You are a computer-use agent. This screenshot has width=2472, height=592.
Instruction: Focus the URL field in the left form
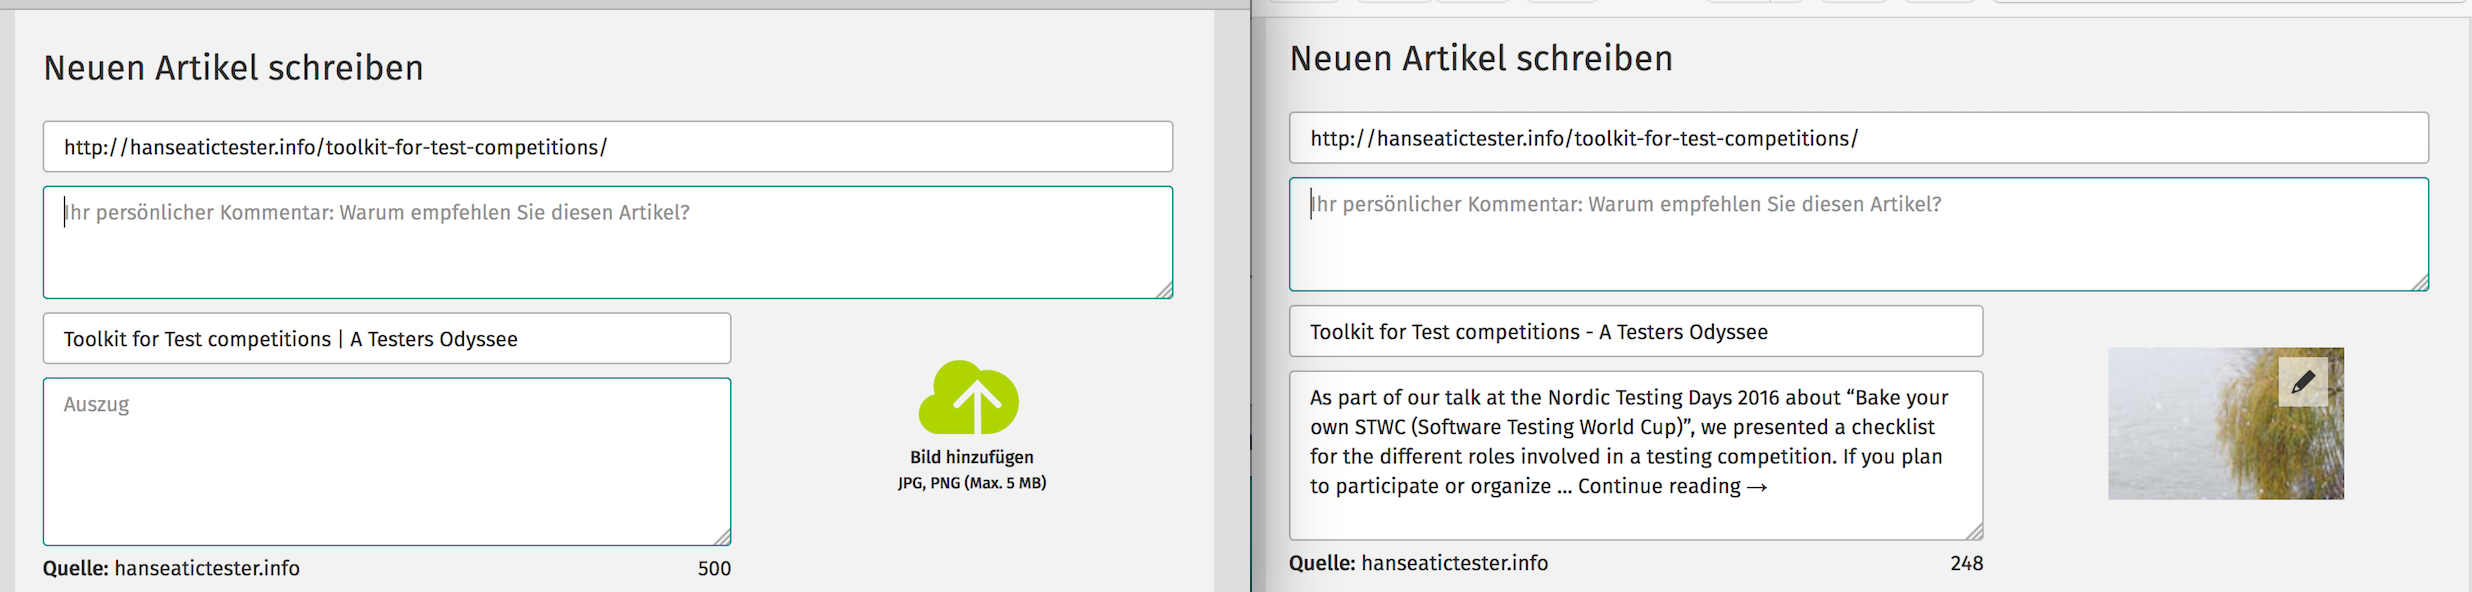click(x=608, y=147)
